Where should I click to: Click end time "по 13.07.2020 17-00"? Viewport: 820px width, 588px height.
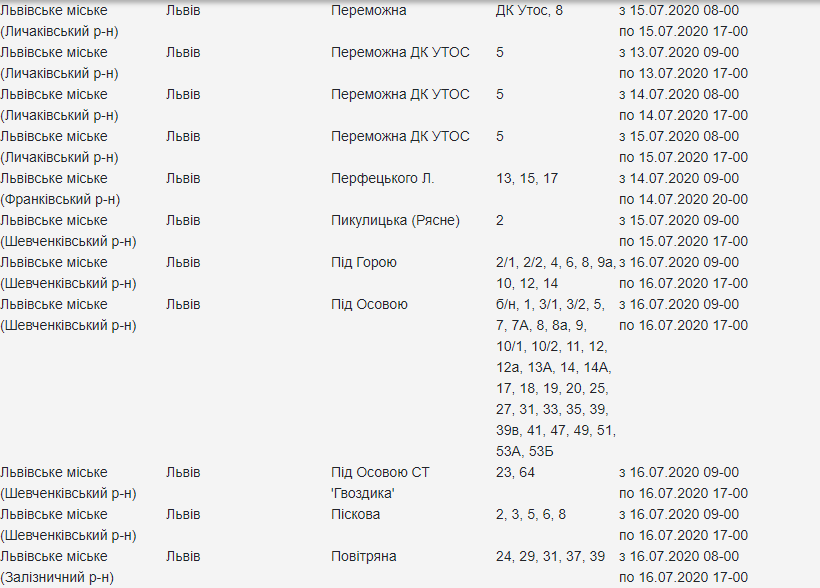[683, 73]
